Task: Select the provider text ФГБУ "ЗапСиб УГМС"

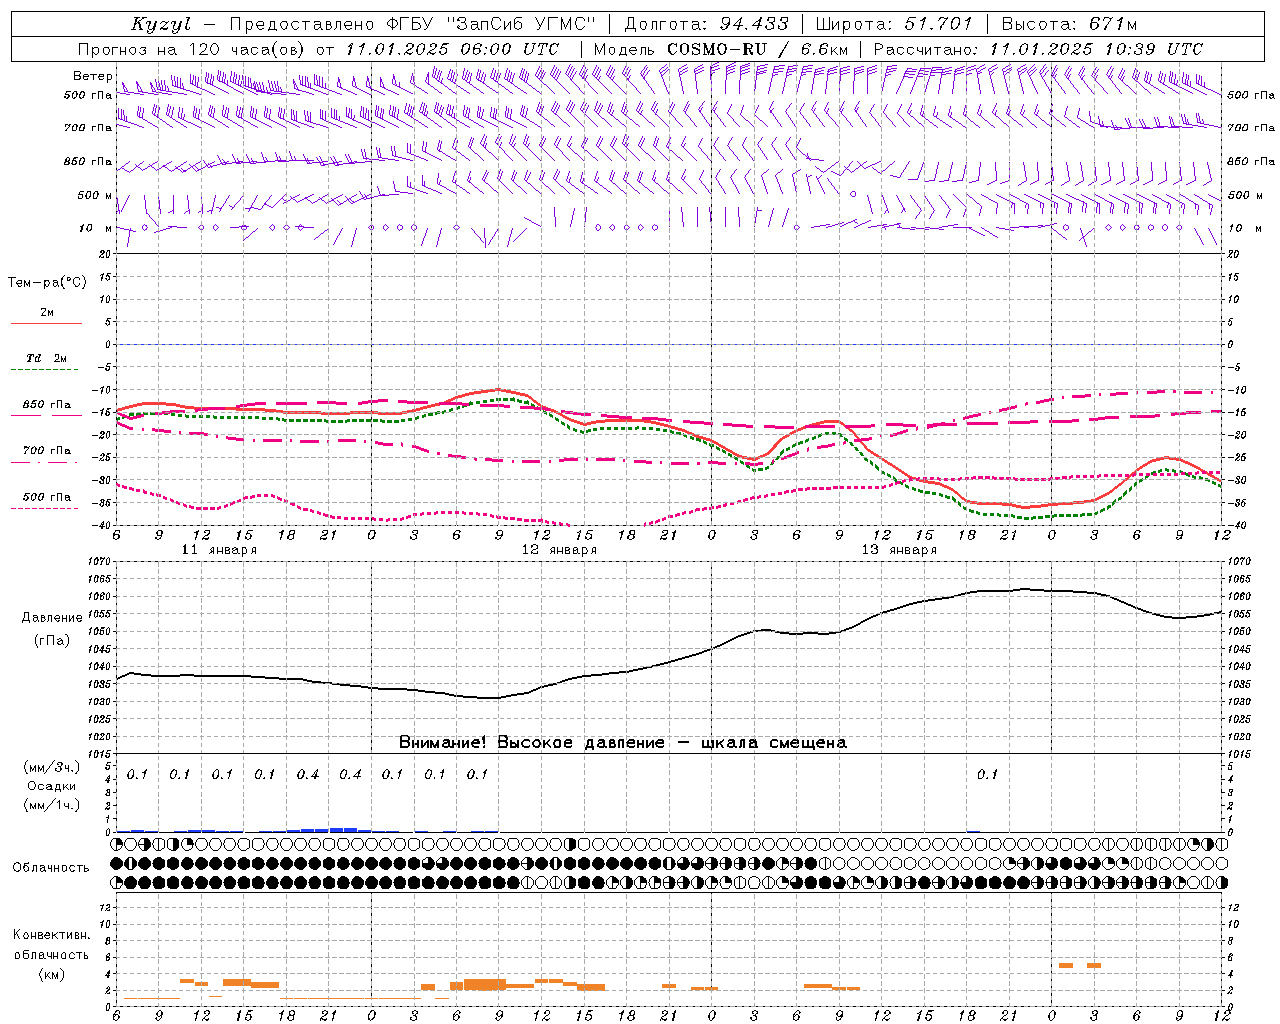Action: pos(490,24)
